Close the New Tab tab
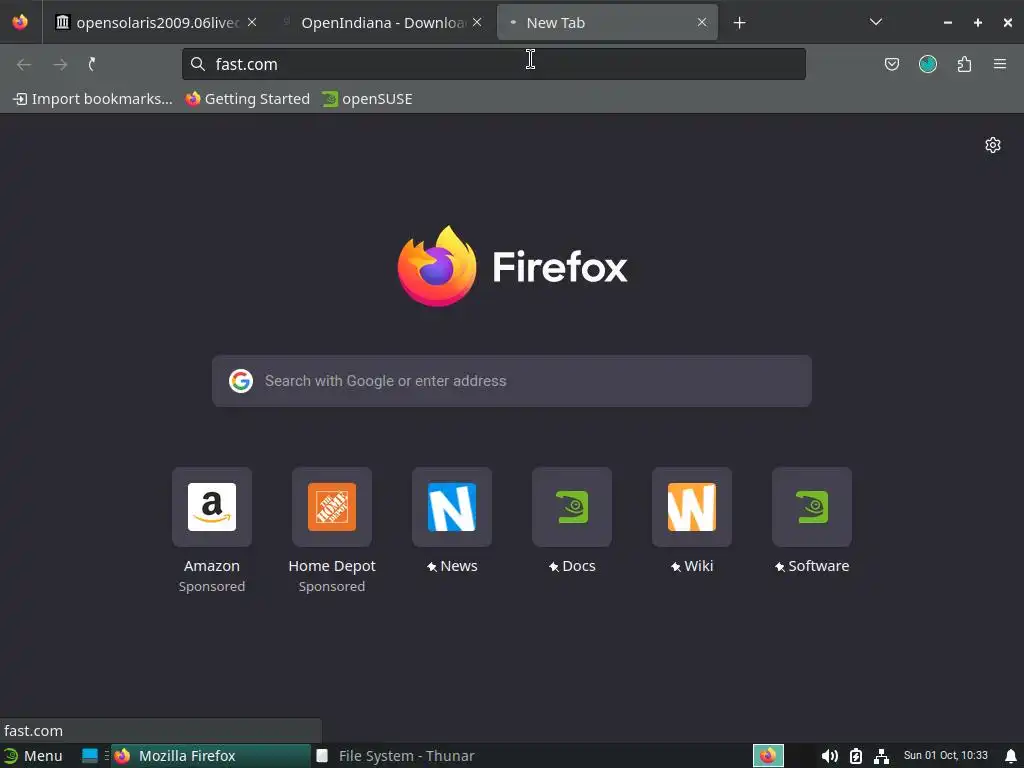The height and width of the screenshot is (768, 1024). tap(702, 22)
